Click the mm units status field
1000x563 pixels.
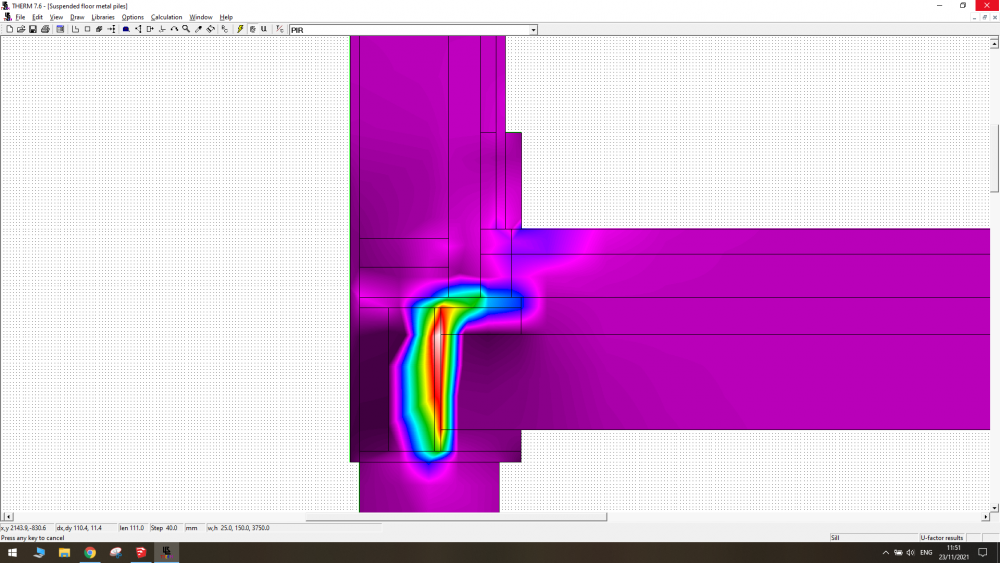pyautogui.click(x=194, y=528)
